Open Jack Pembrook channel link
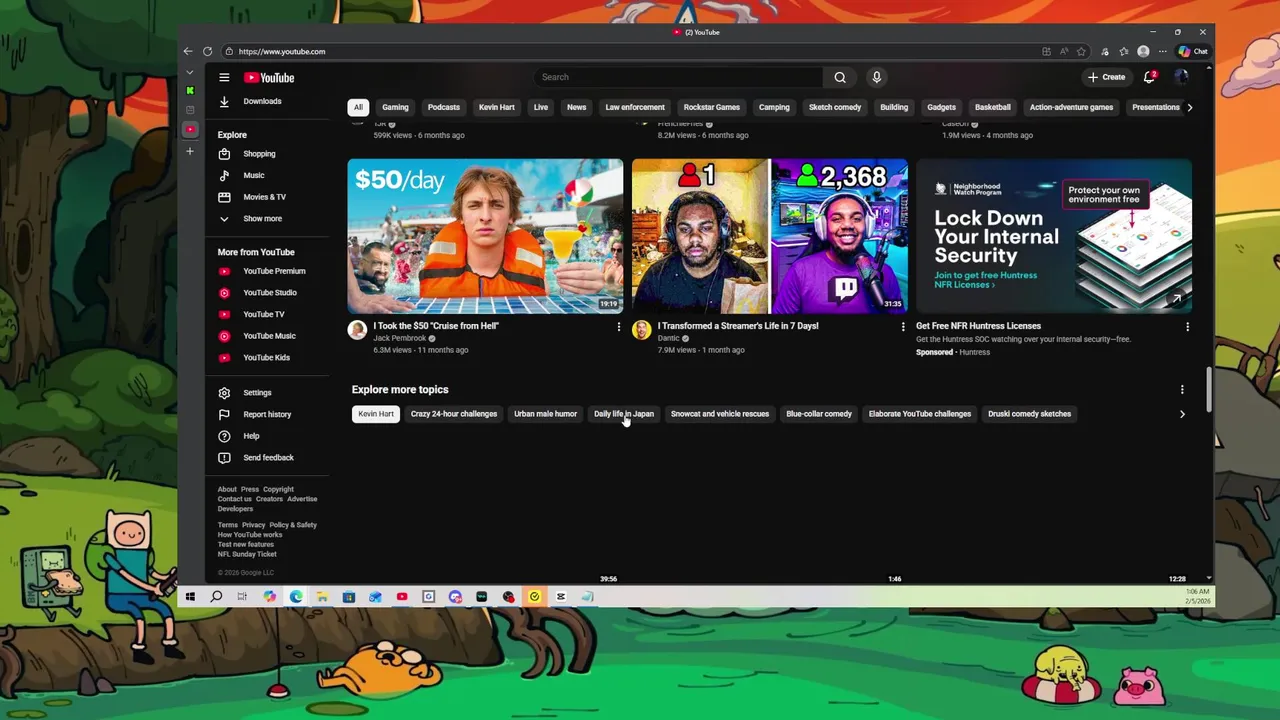1280x720 pixels. (400, 338)
